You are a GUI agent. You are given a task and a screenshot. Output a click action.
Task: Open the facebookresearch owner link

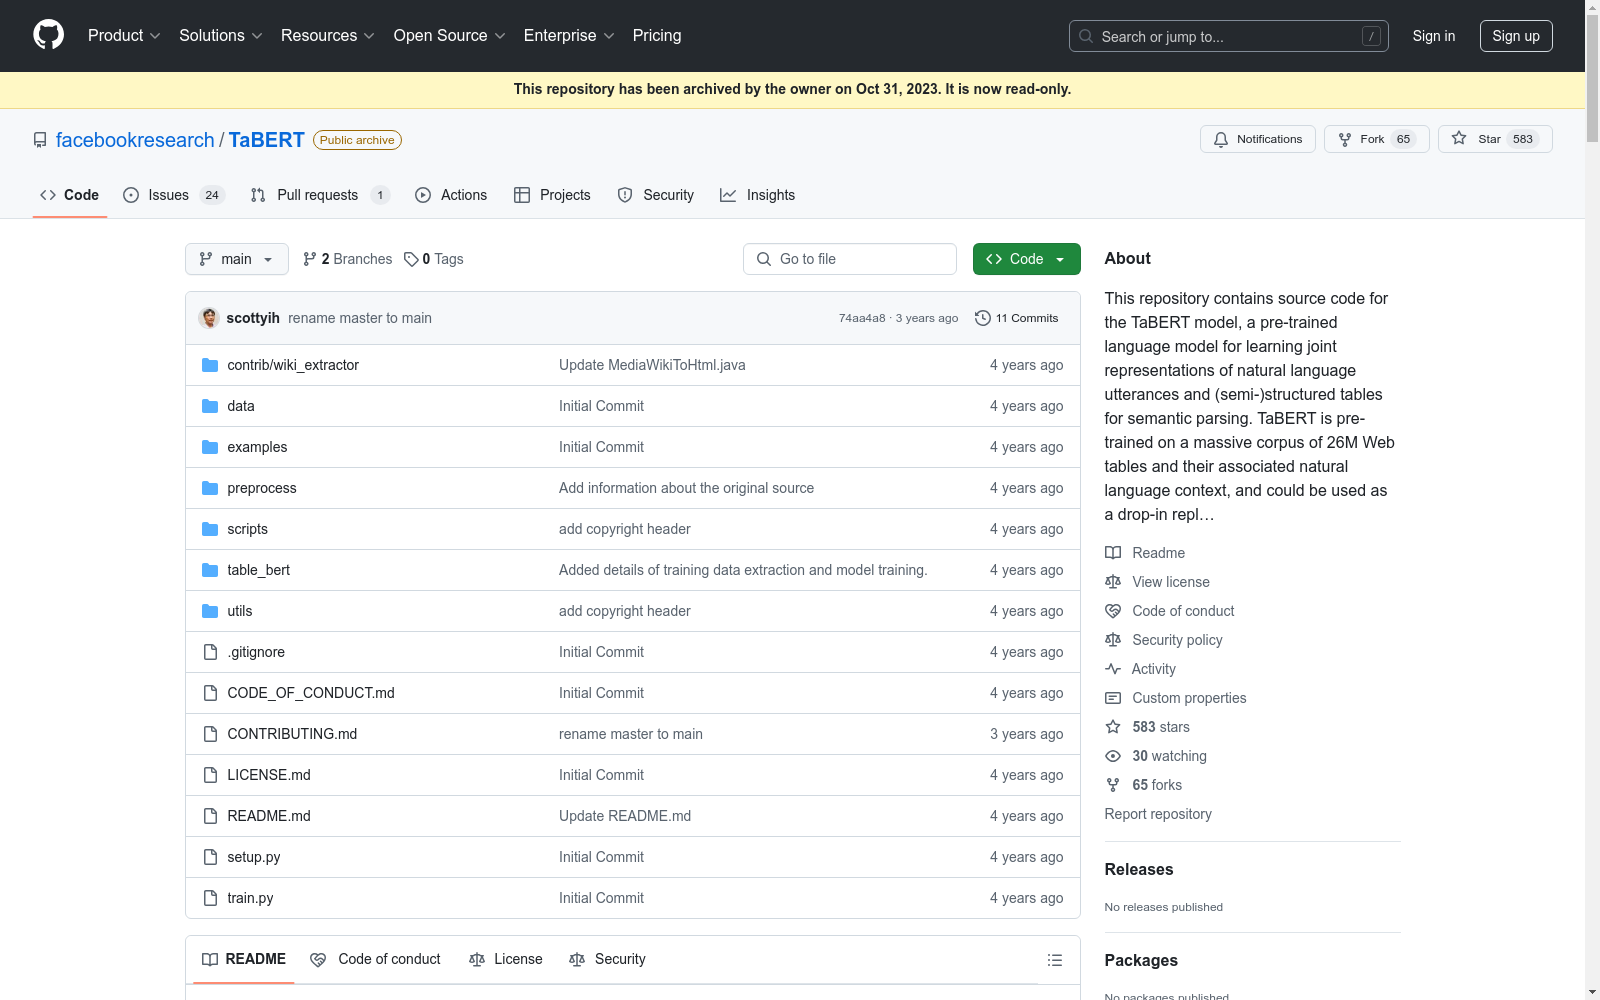click(x=135, y=140)
